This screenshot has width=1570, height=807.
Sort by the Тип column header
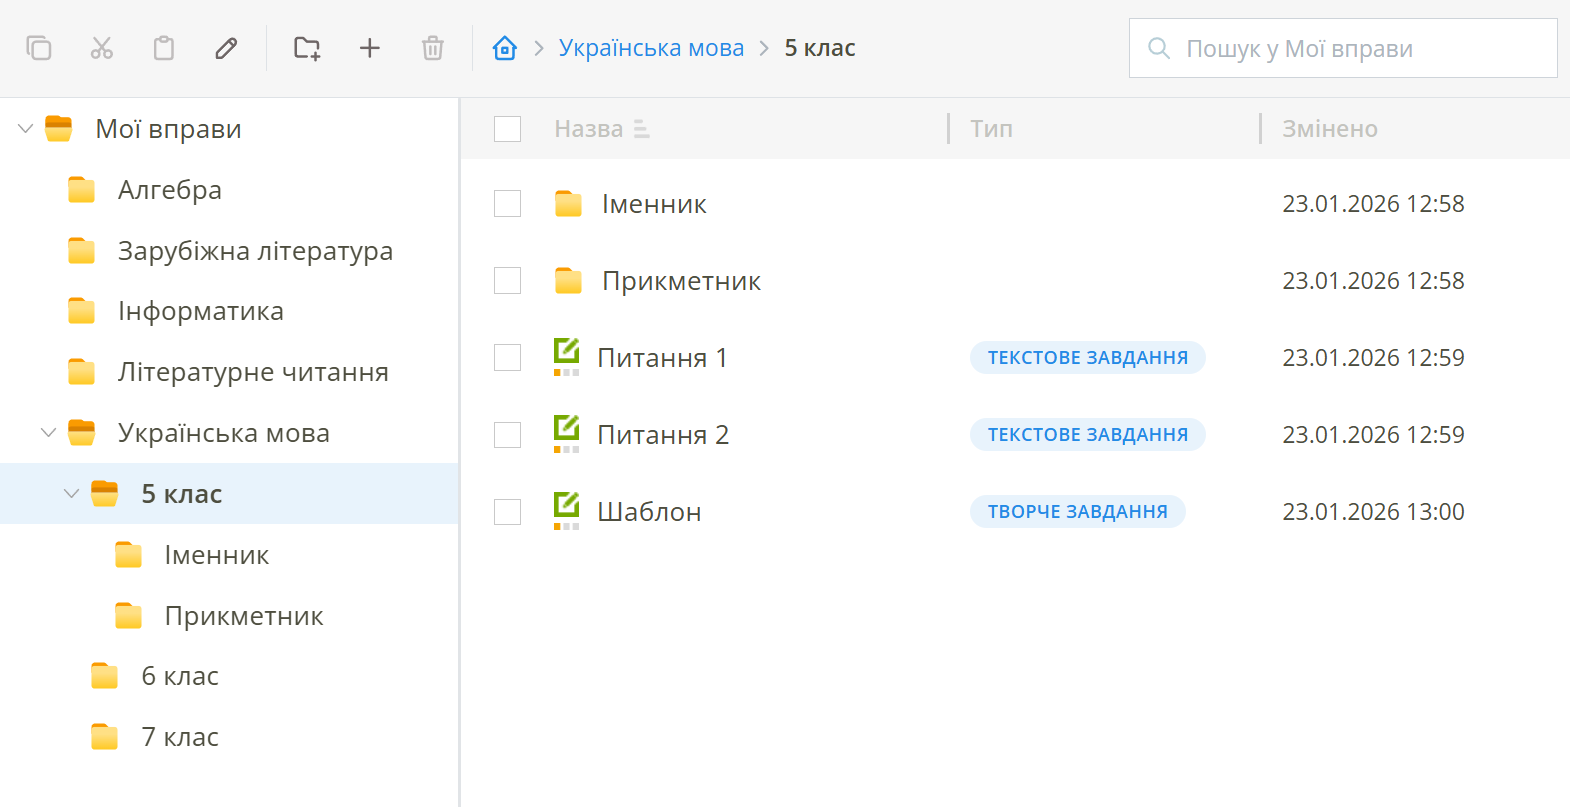point(991,129)
